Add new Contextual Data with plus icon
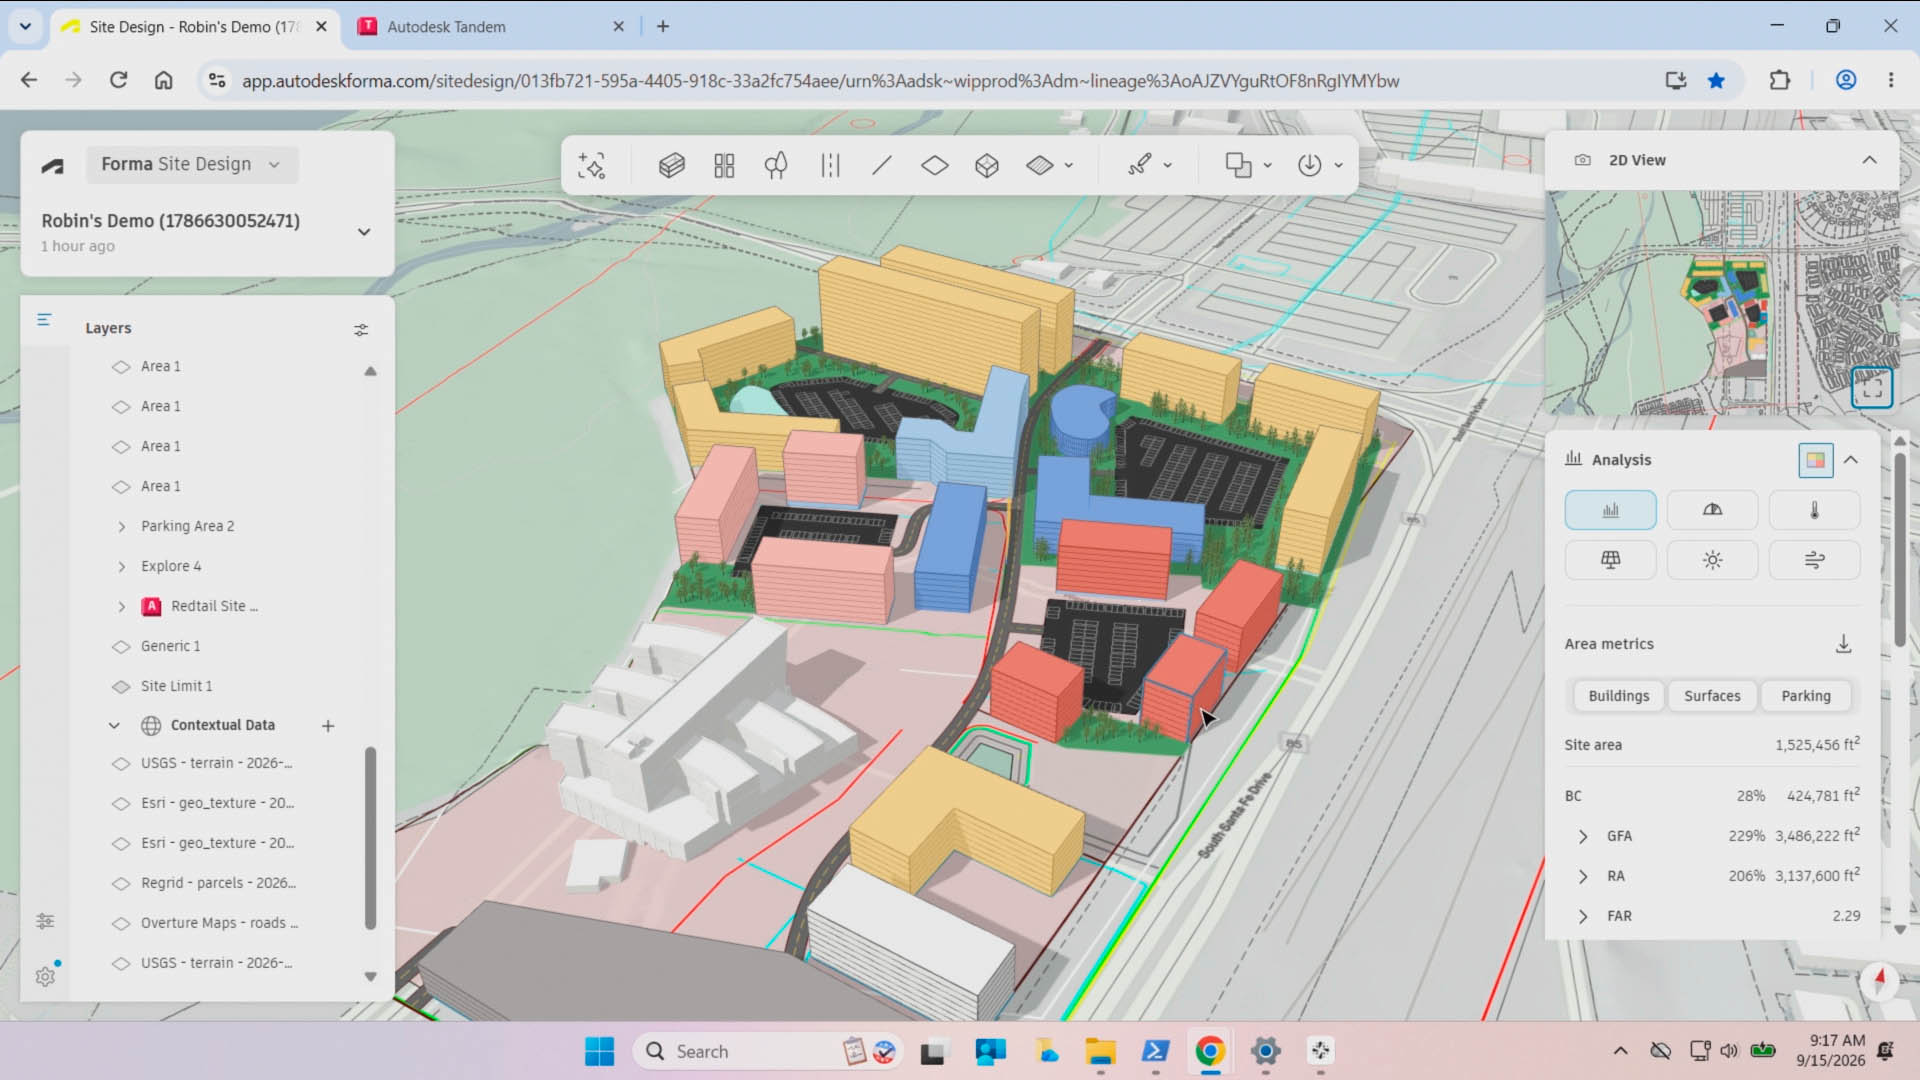Screen dimensions: 1920x1080 [x=327, y=726]
